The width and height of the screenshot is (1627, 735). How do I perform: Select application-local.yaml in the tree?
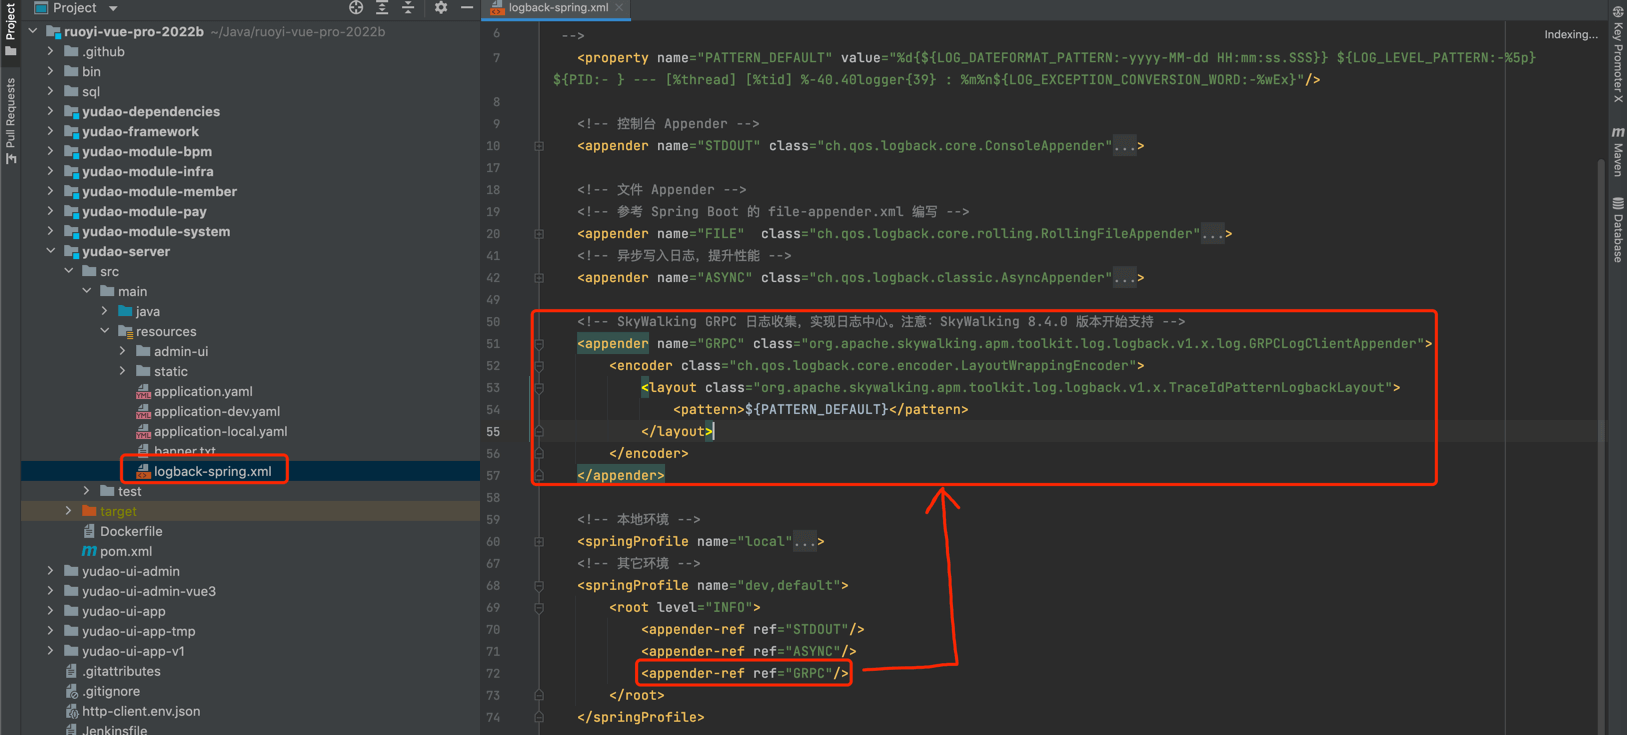220,431
